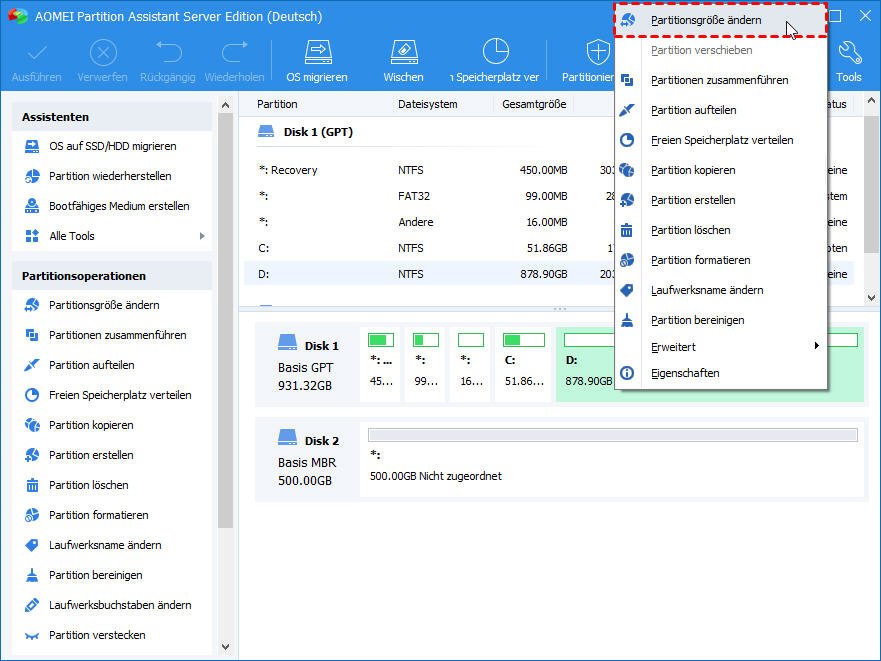Viewport: 881px width, 661px height.
Task: Choose Partitionen zusammenführen from the context menu
Action: point(721,80)
